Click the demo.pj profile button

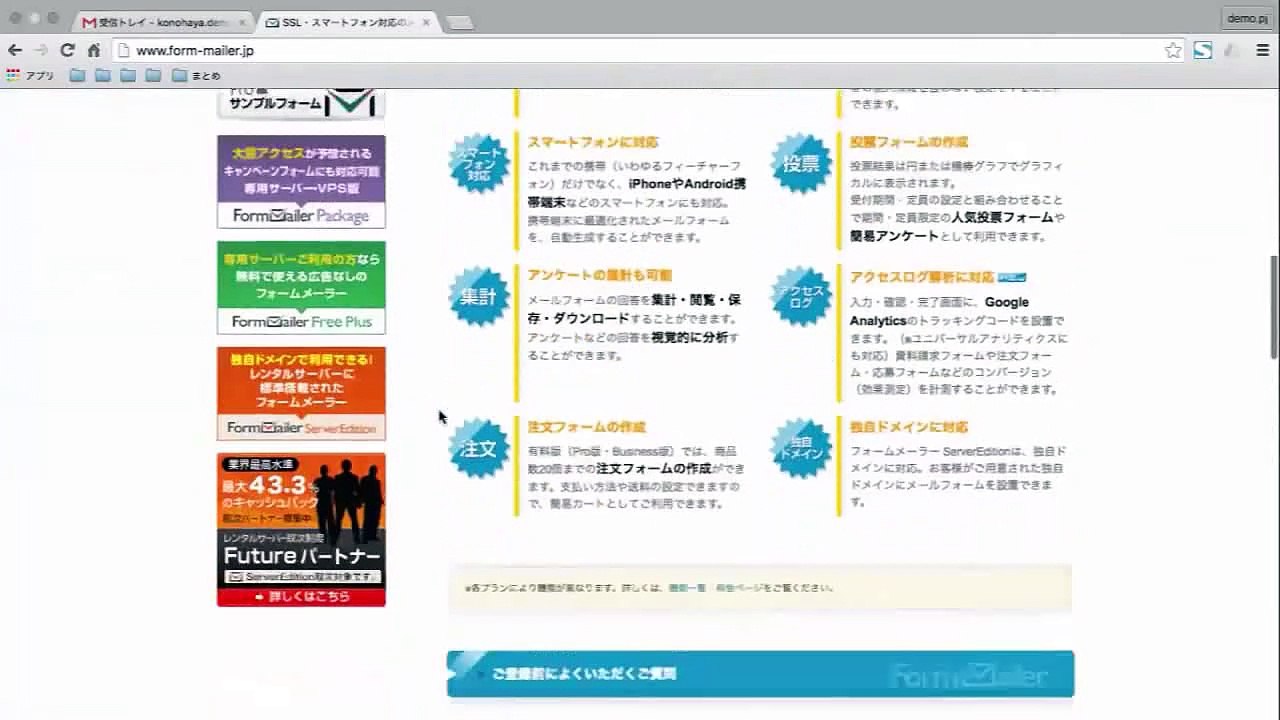[1247, 18]
